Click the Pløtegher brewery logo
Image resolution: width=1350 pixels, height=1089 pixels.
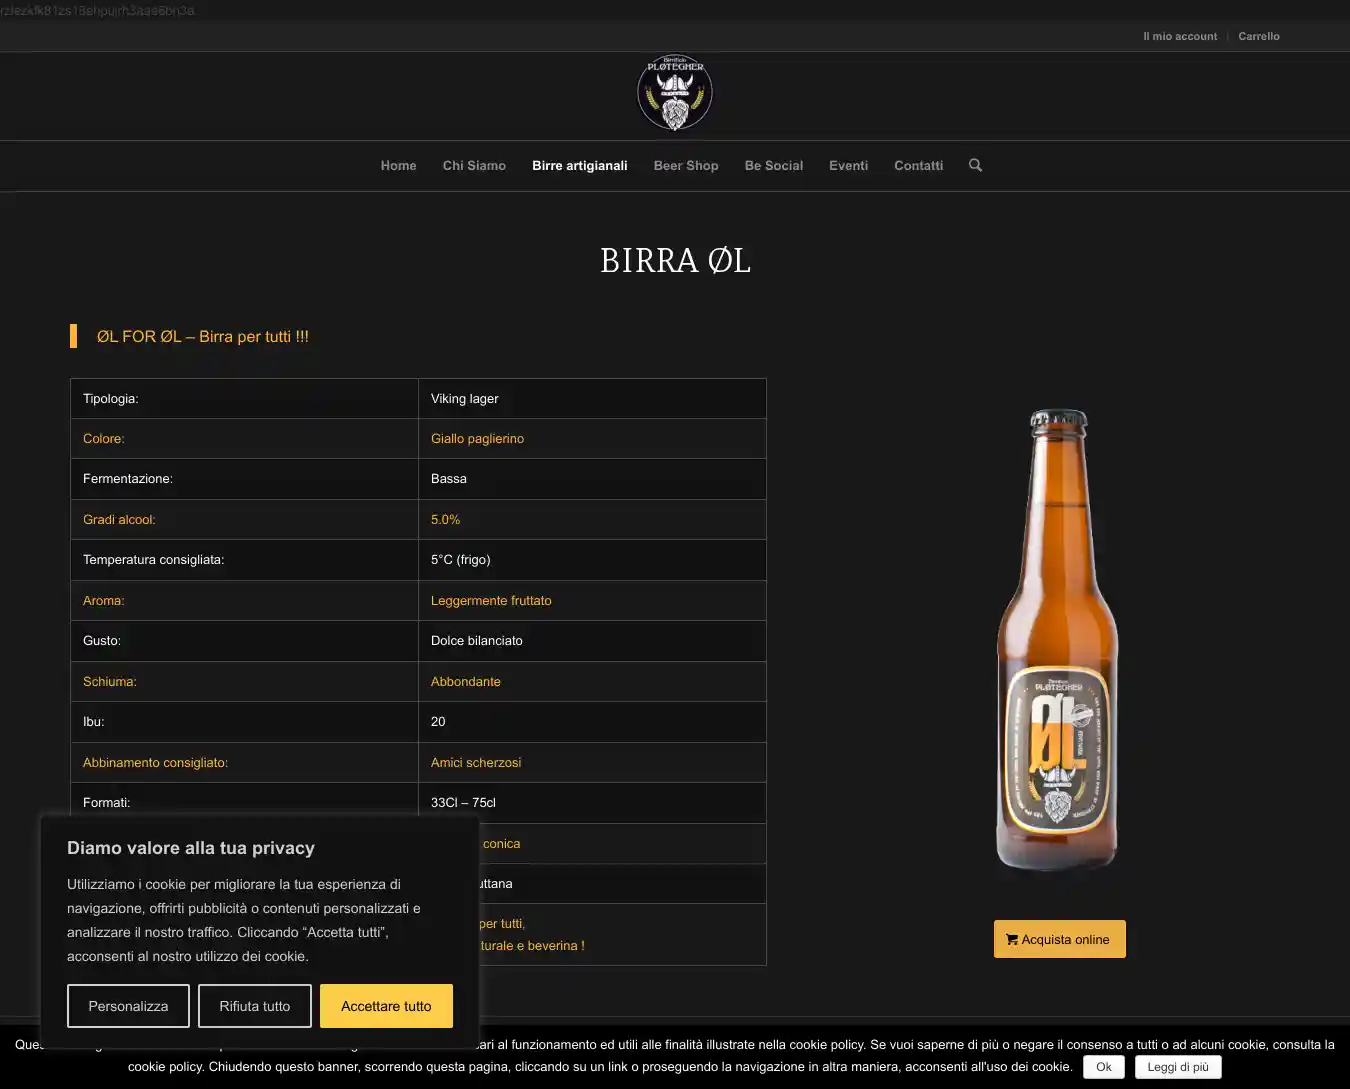point(675,93)
